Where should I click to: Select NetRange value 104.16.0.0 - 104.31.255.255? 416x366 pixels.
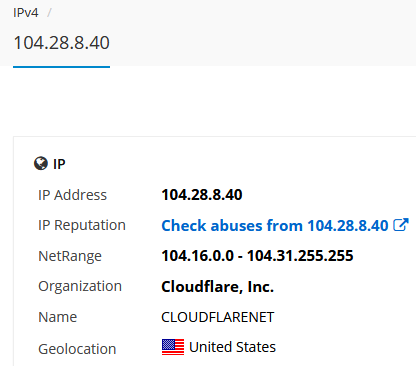click(257, 256)
